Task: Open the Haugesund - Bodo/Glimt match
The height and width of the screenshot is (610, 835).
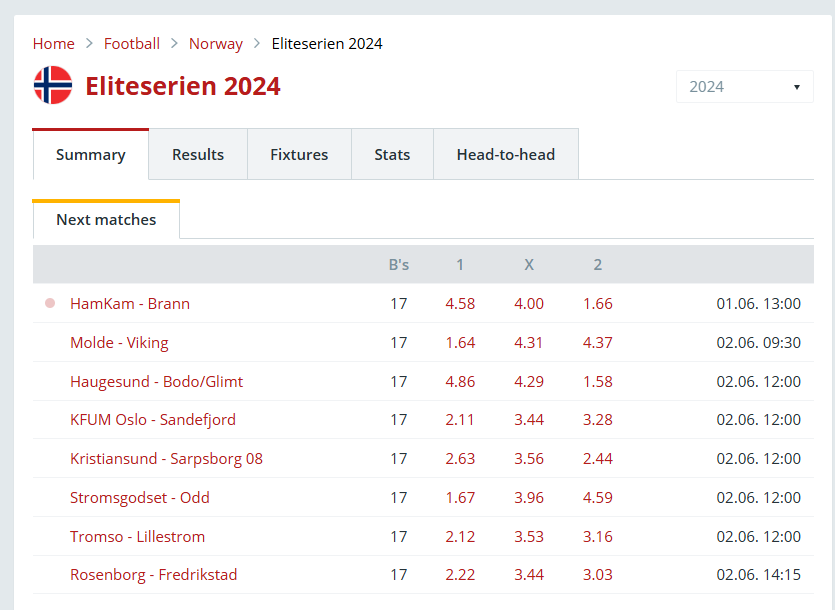Action: coord(157,381)
